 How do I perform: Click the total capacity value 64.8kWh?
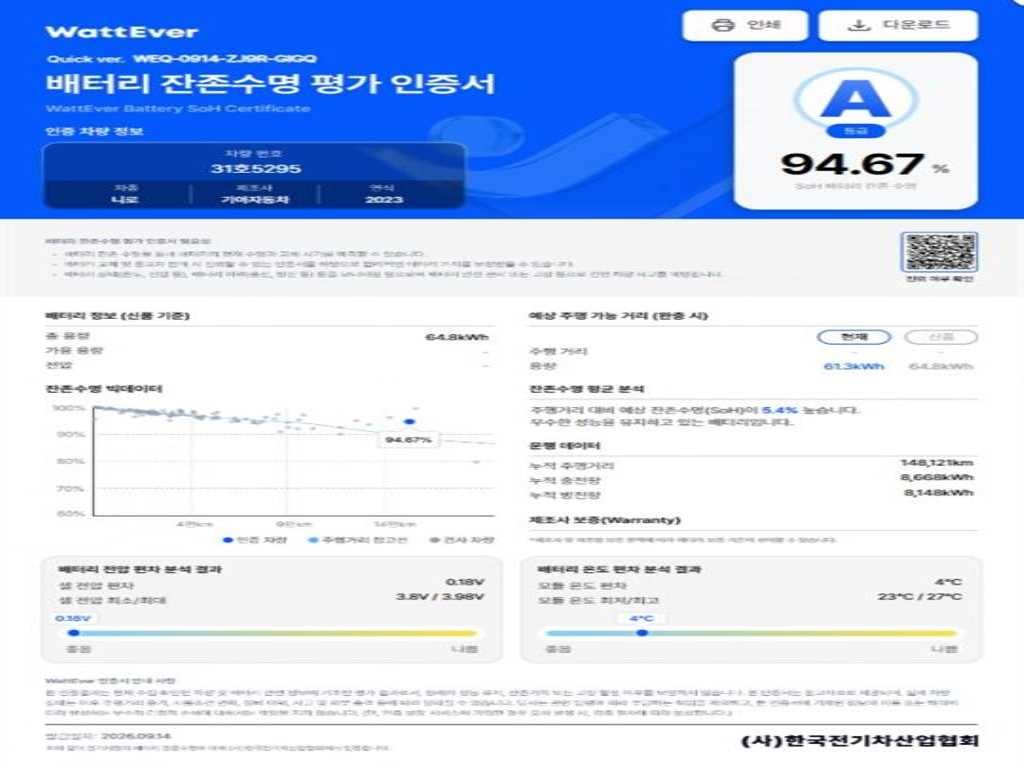coord(456,337)
